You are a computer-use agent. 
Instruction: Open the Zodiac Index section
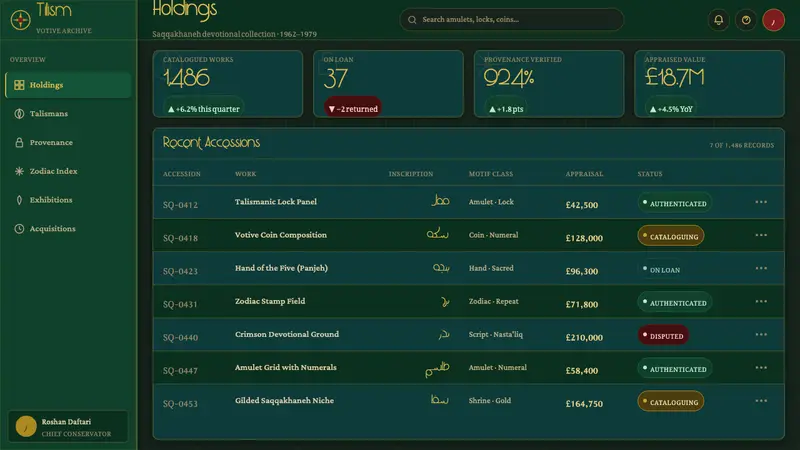point(68,171)
